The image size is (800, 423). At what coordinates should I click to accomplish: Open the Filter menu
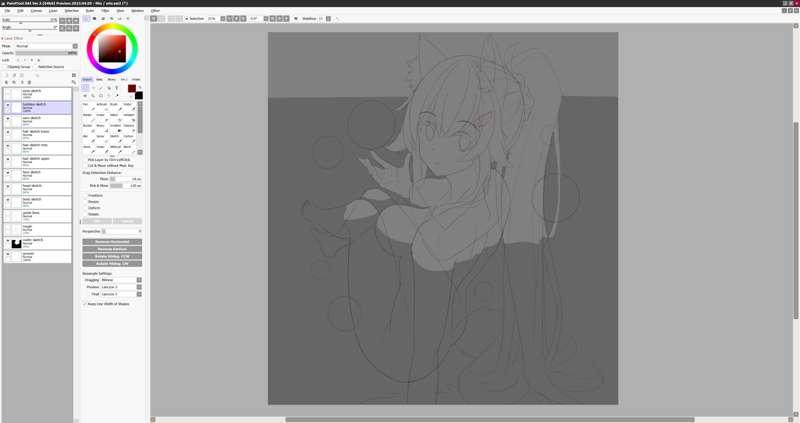(105, 11)
